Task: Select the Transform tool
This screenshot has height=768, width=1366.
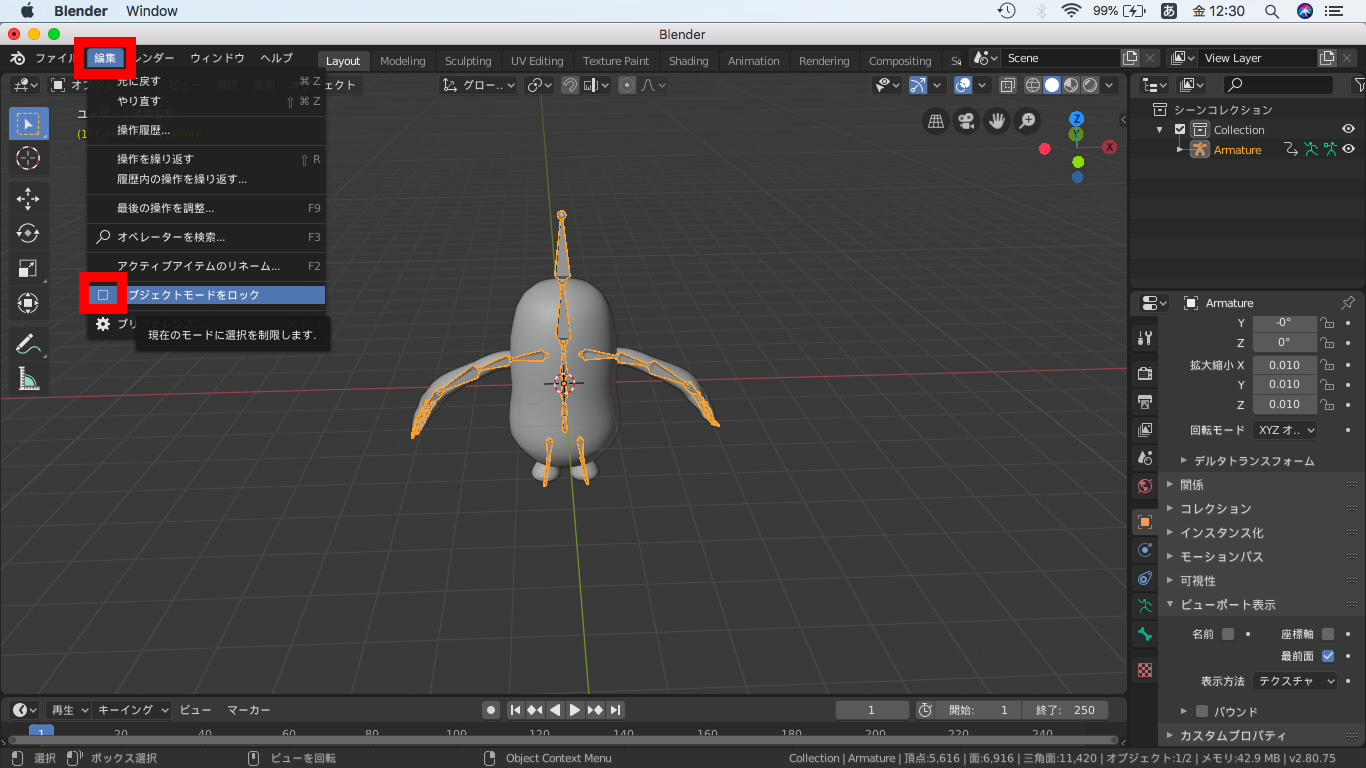Action: point(29,302)
